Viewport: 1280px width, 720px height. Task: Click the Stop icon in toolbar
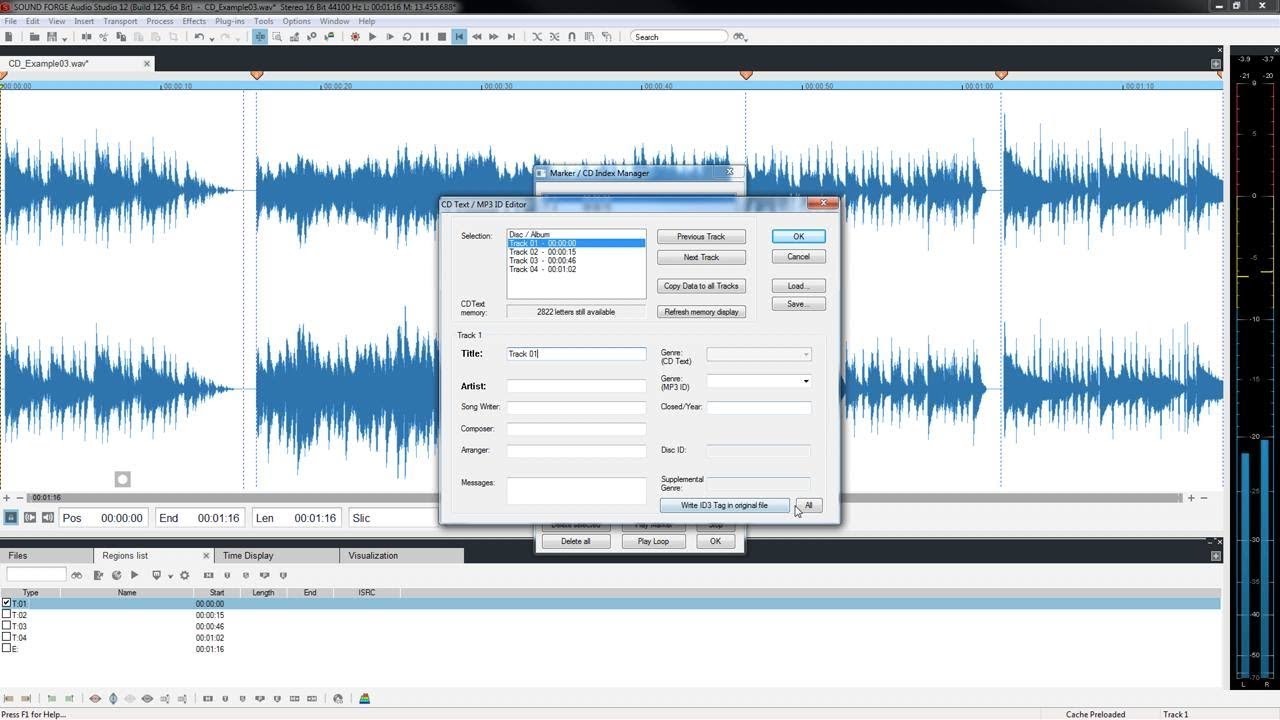point(441,37)
